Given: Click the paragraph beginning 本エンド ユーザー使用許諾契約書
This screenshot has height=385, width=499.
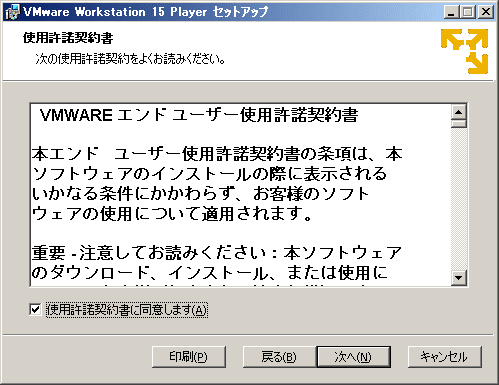Looking at the screenshot, I should pos(217,184).
